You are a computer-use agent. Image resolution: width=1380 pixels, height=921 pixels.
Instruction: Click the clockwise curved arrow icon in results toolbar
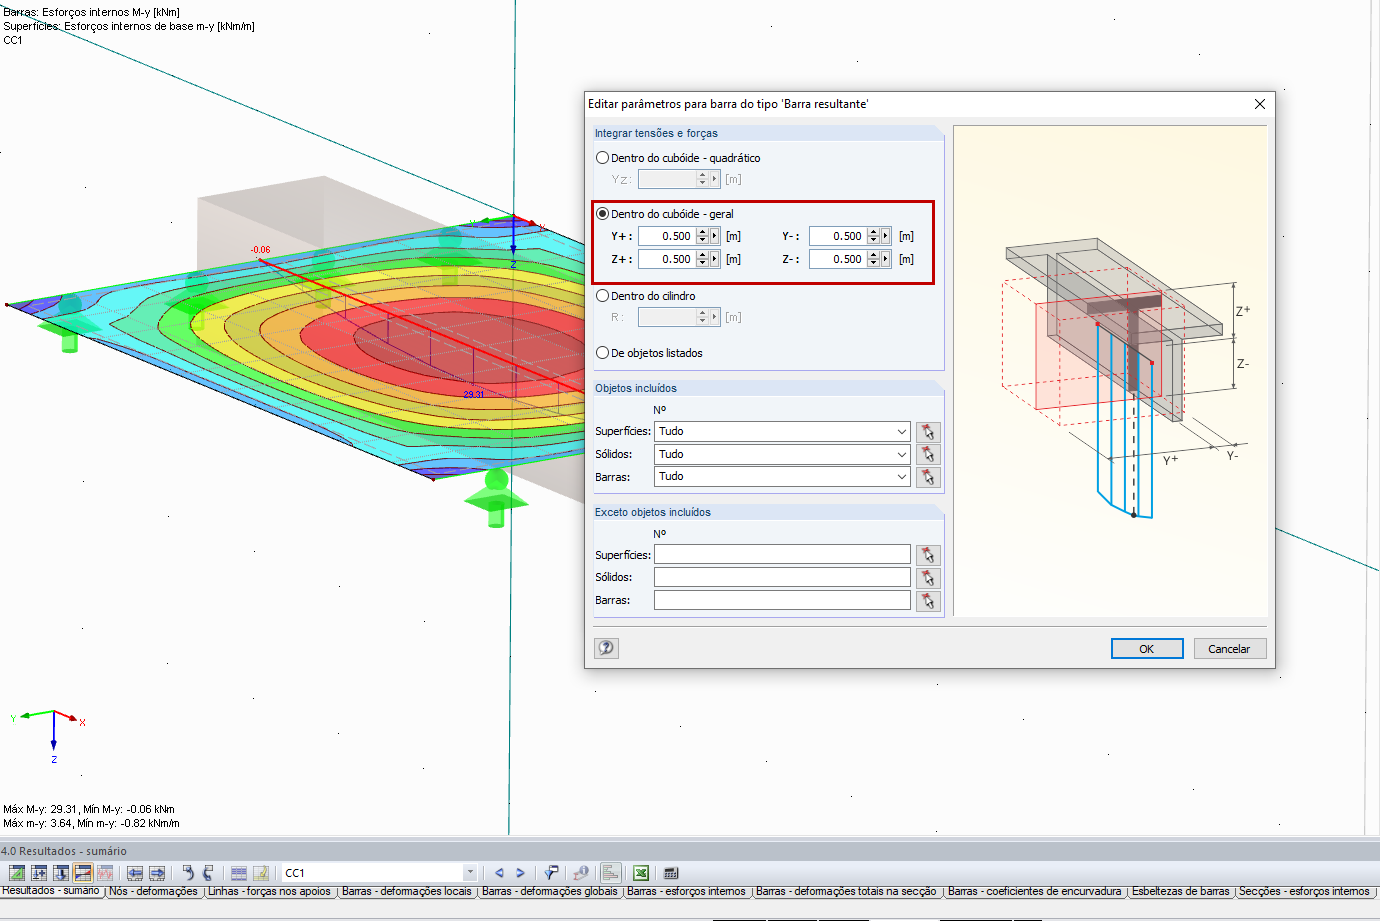click(x=187, y=873)
